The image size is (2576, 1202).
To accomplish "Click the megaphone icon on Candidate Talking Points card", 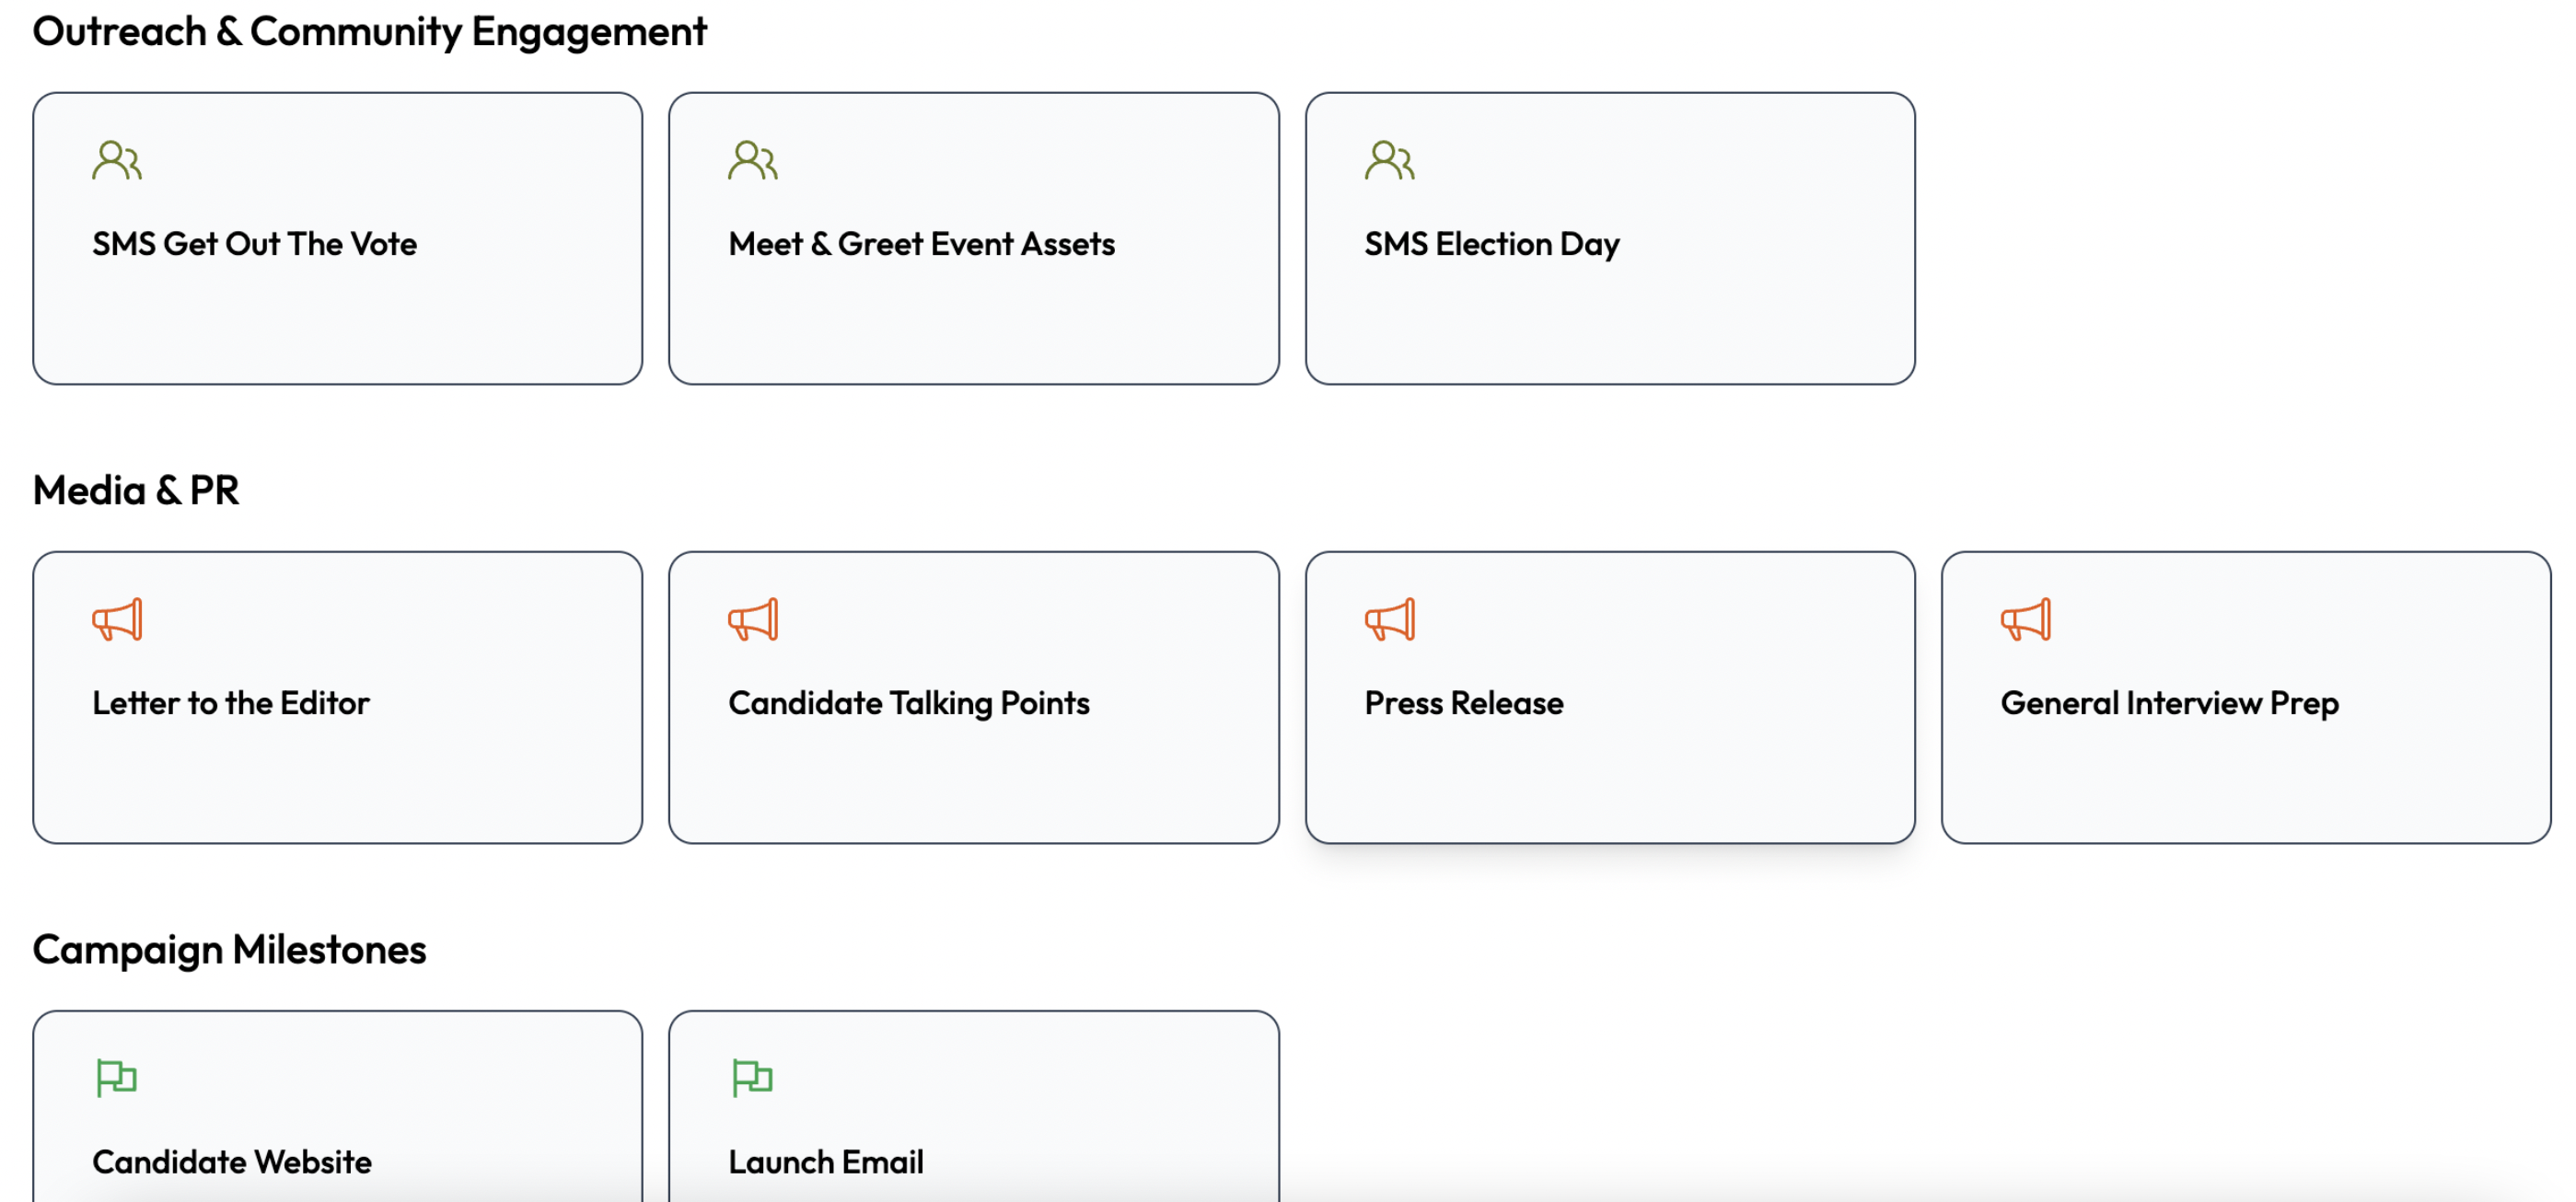I will [755, 620].
